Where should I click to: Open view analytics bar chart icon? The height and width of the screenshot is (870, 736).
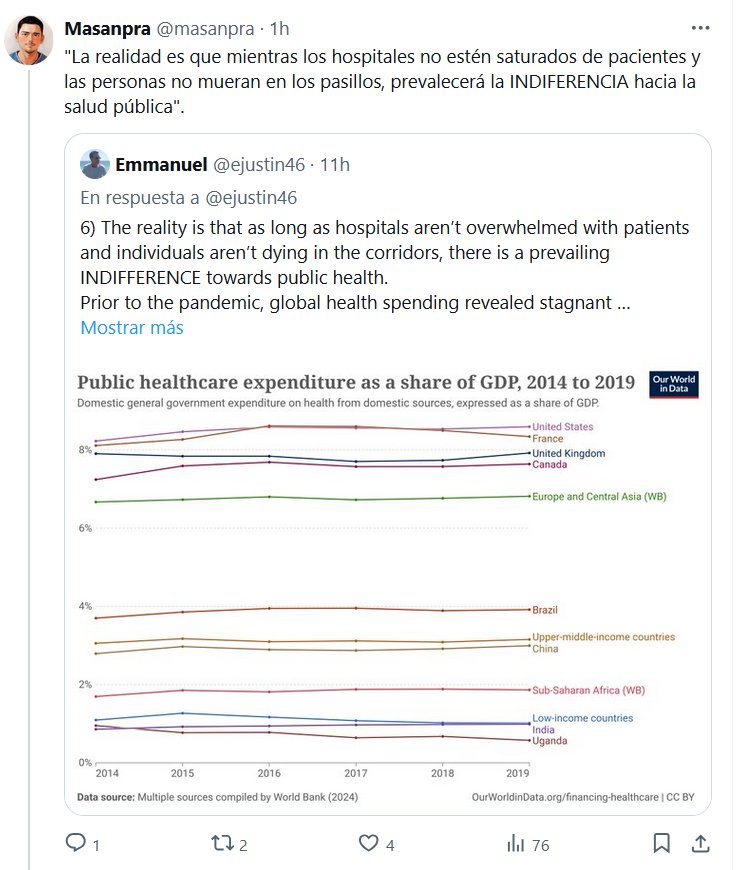point(516,844)
